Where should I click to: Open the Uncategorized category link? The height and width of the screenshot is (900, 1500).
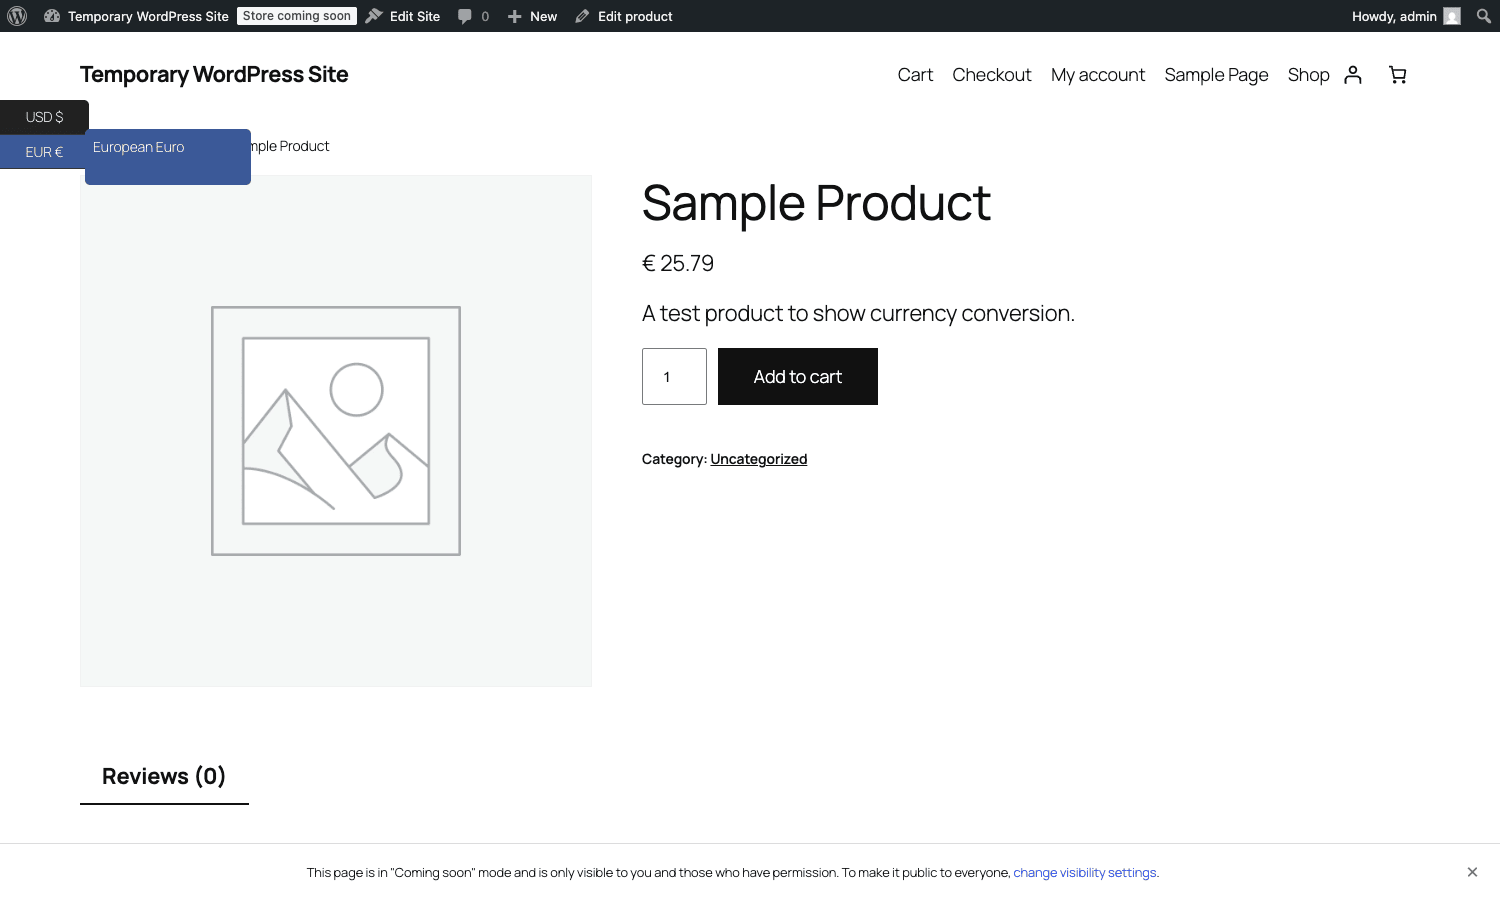point(759,459)
